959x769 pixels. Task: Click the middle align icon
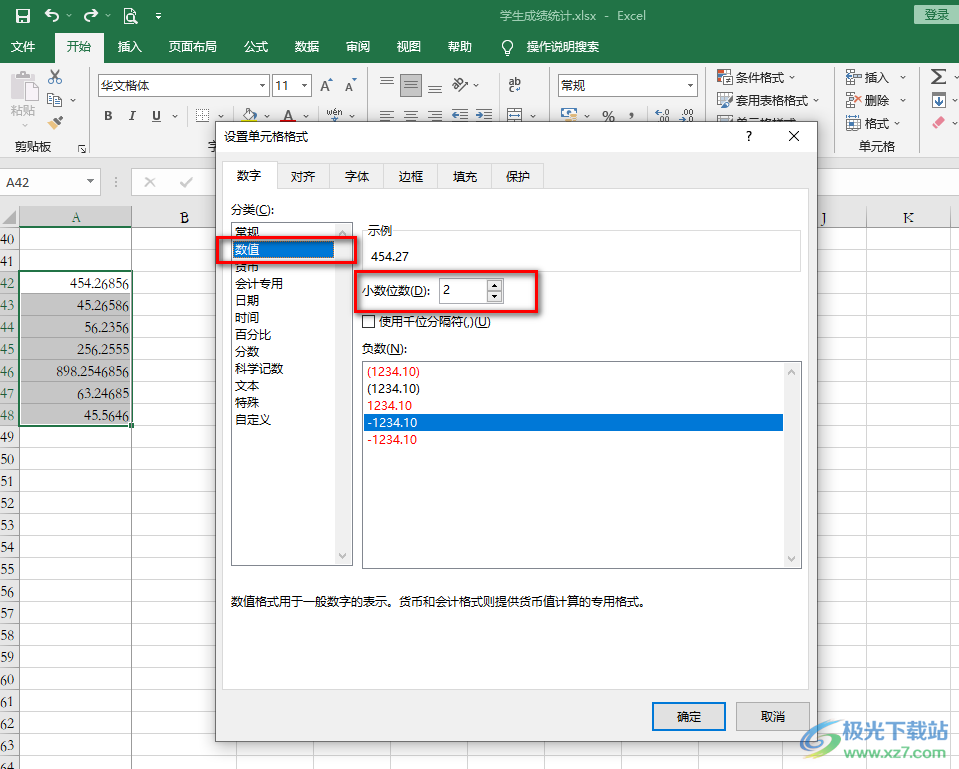(x=411, y=86)
